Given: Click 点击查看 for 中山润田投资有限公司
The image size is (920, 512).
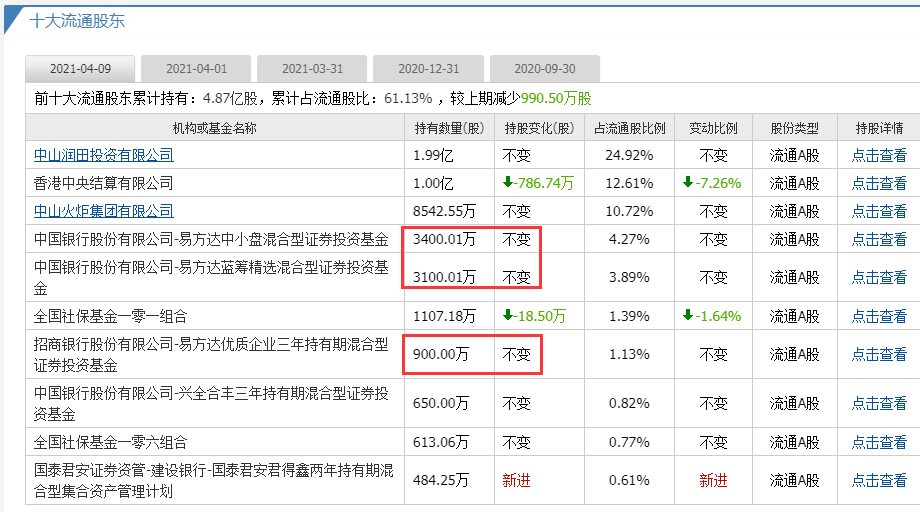Looking at the screenshot, I should [879, 155].
